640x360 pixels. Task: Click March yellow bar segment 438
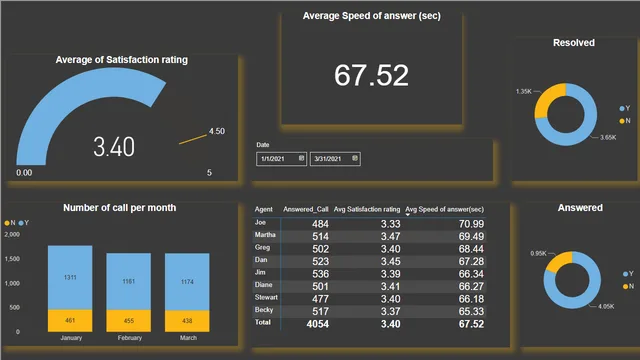pos(187,321)
